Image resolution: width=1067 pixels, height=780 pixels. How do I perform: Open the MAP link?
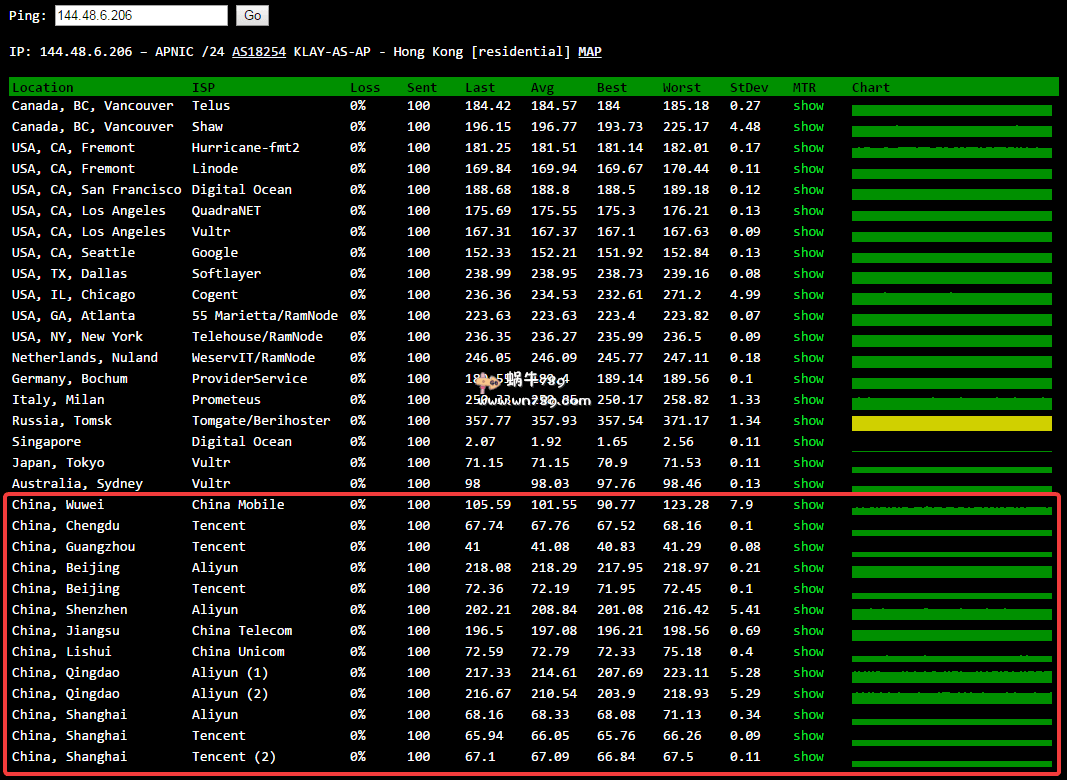point(590,52)
